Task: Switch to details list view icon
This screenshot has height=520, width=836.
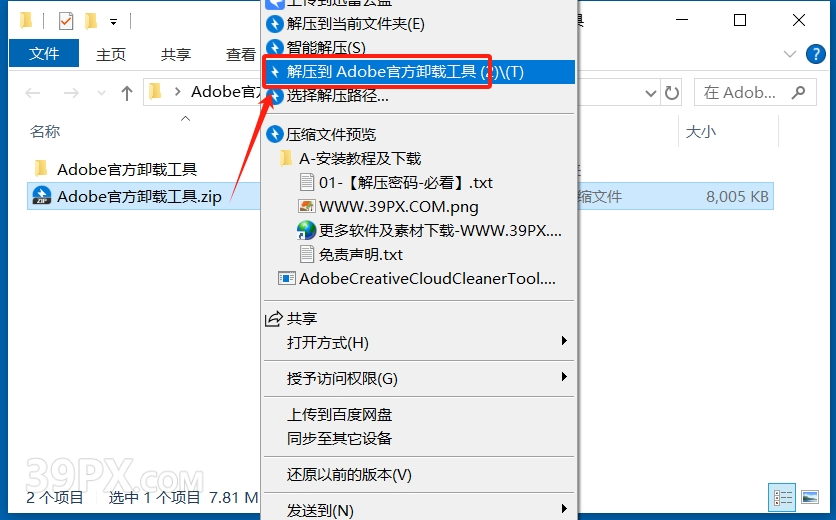Action: tap(782, 497)
